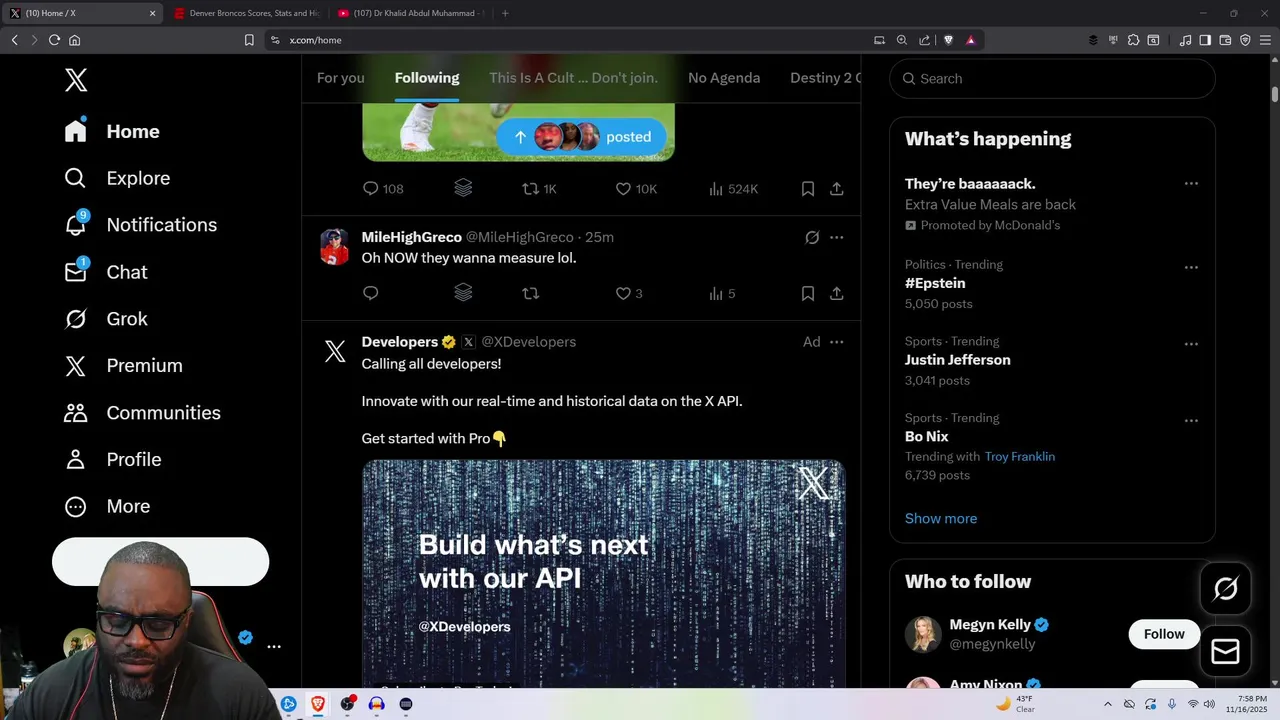Go to Home in the left sidebar
This screenshot has height=720, width=1280.
[112, 131]
